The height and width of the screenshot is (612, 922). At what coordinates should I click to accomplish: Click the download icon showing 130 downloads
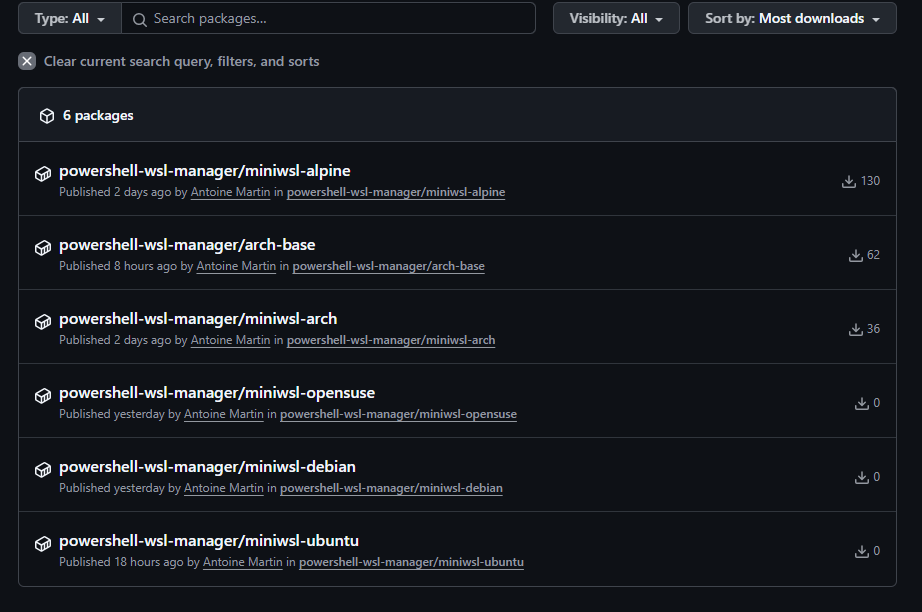(848, 181)
